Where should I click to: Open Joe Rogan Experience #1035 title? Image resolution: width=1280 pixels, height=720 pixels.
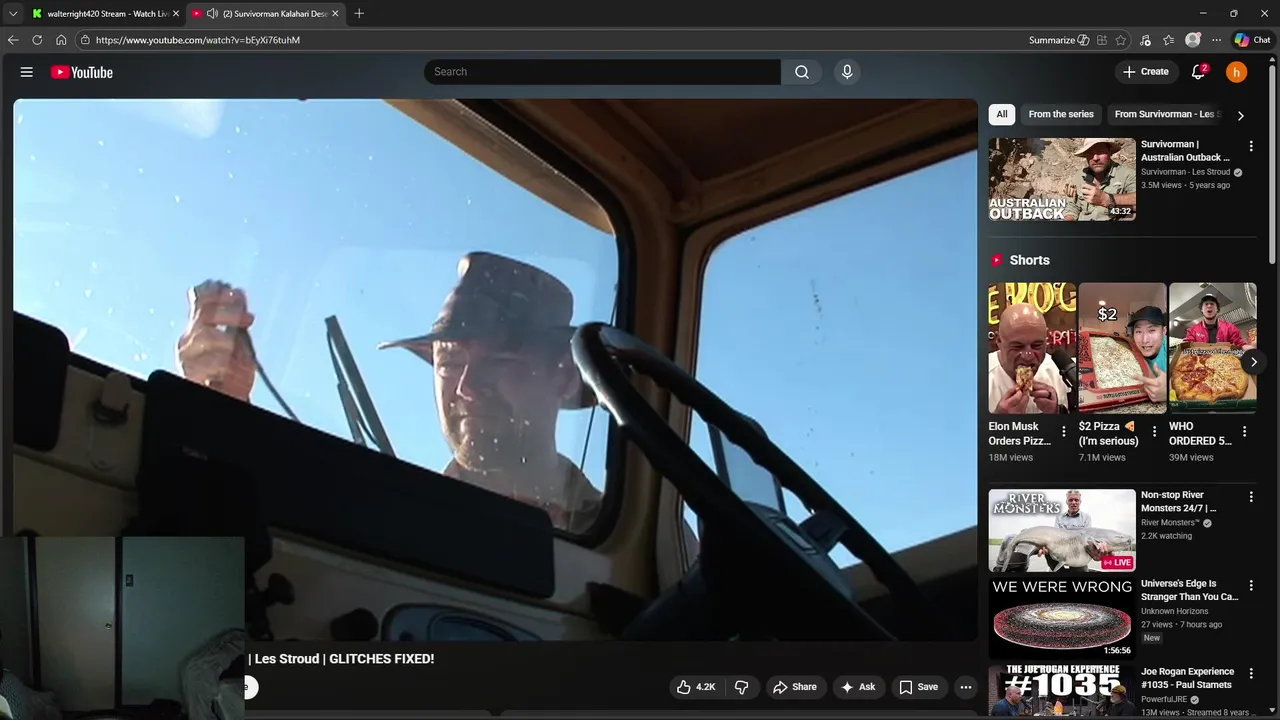point(1187,678)
